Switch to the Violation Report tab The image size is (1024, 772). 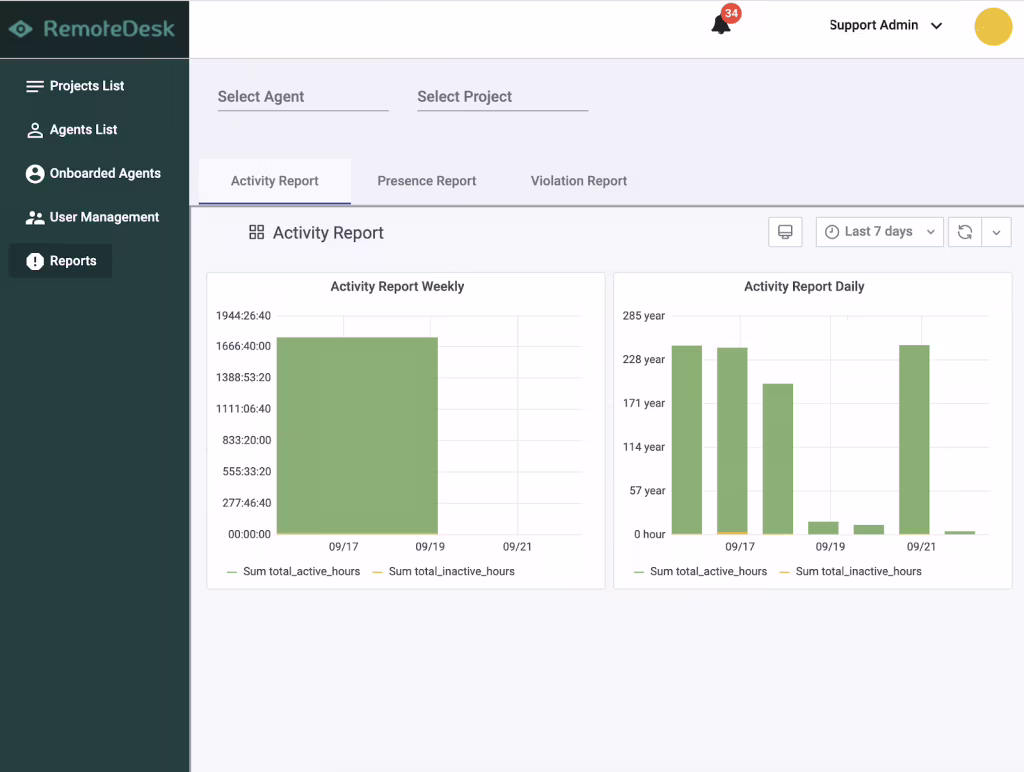[579, 181]
